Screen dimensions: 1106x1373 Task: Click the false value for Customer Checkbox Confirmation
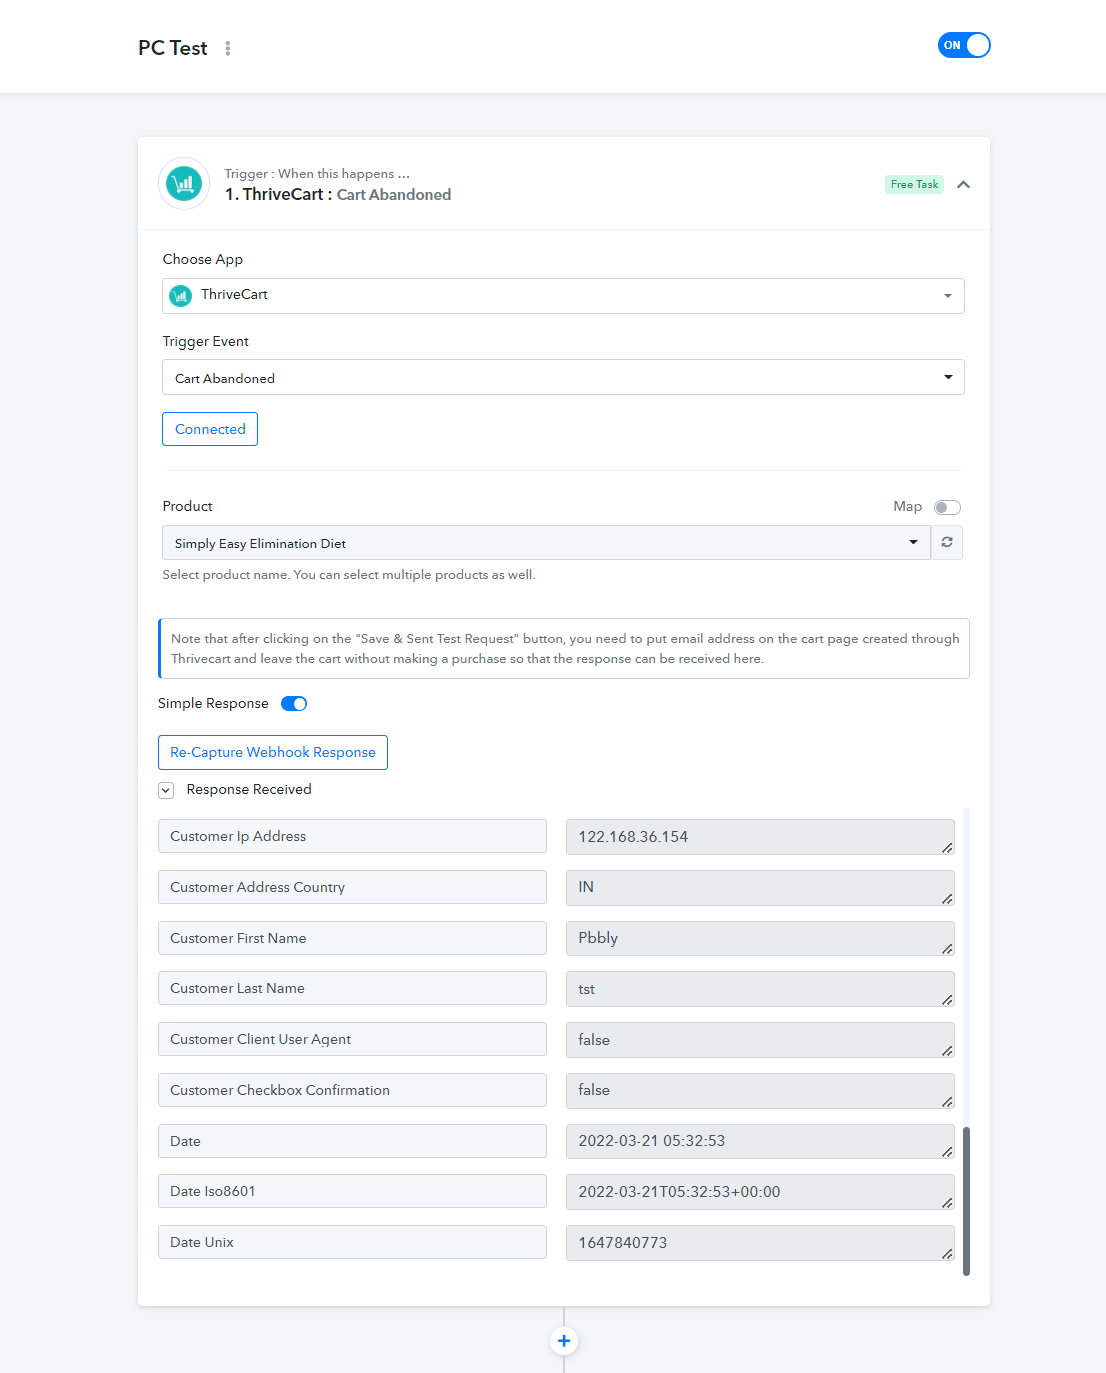[x=760, y=1091]
